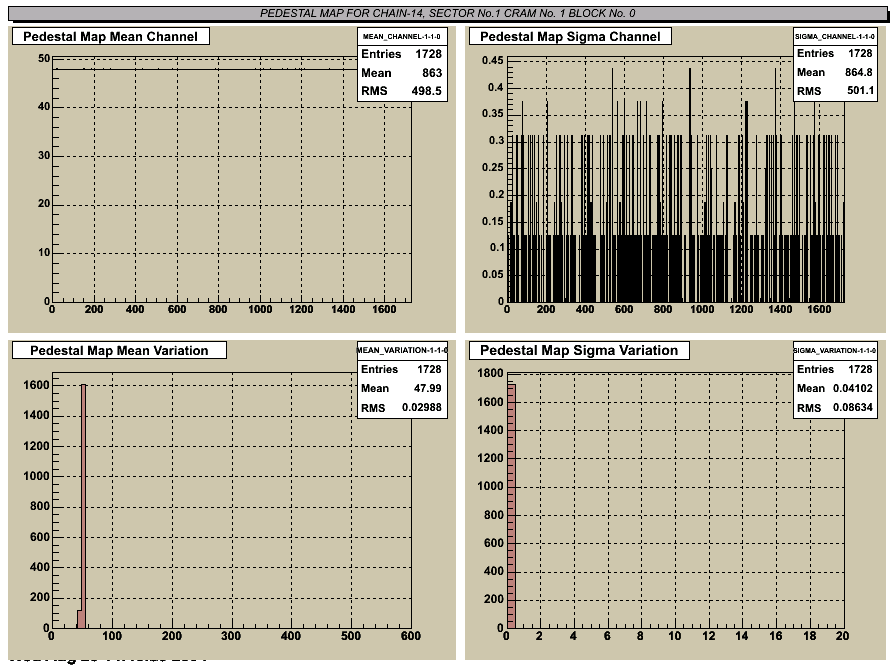Screen dimensions: 896x668
Task: Click the MEAN_VARIATION-1-1-0 stats box header
Action: [402, 350]
